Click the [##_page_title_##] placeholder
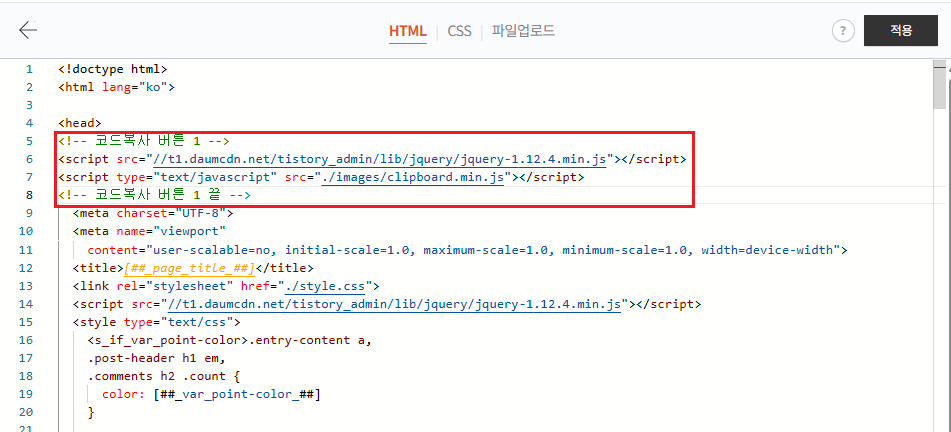The height and width of the screenshot is (432, 951). pyautogui.click(x=190, y=268)
